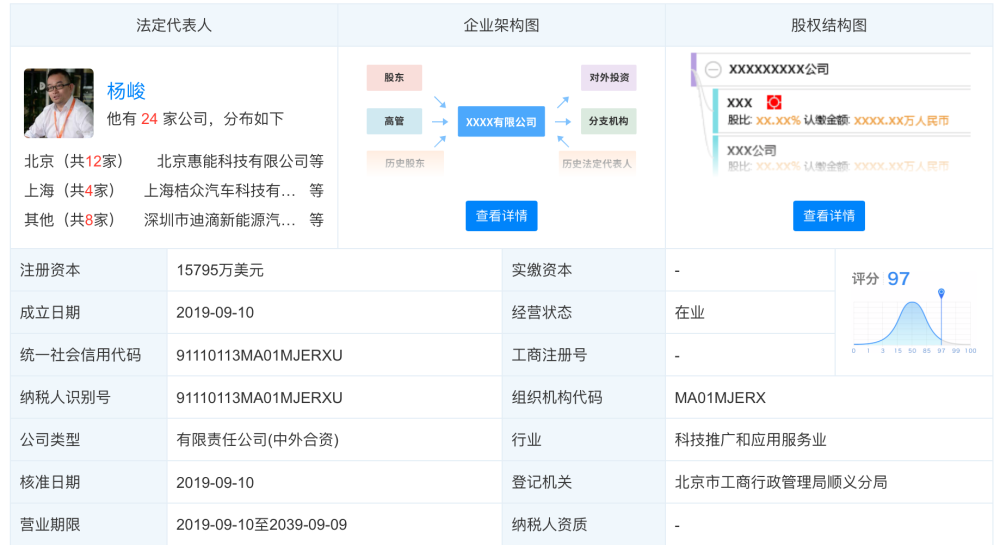The width and height of the screenshot is (1000, 545).
Task: Click 查看详情 under 股权结构图
Action: click(x=828, y=216)
